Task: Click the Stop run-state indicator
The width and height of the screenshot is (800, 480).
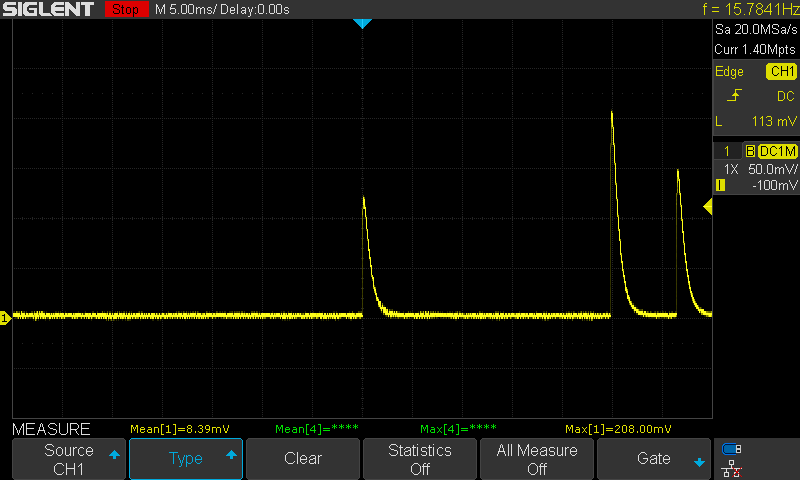Action: pos(127,9)
